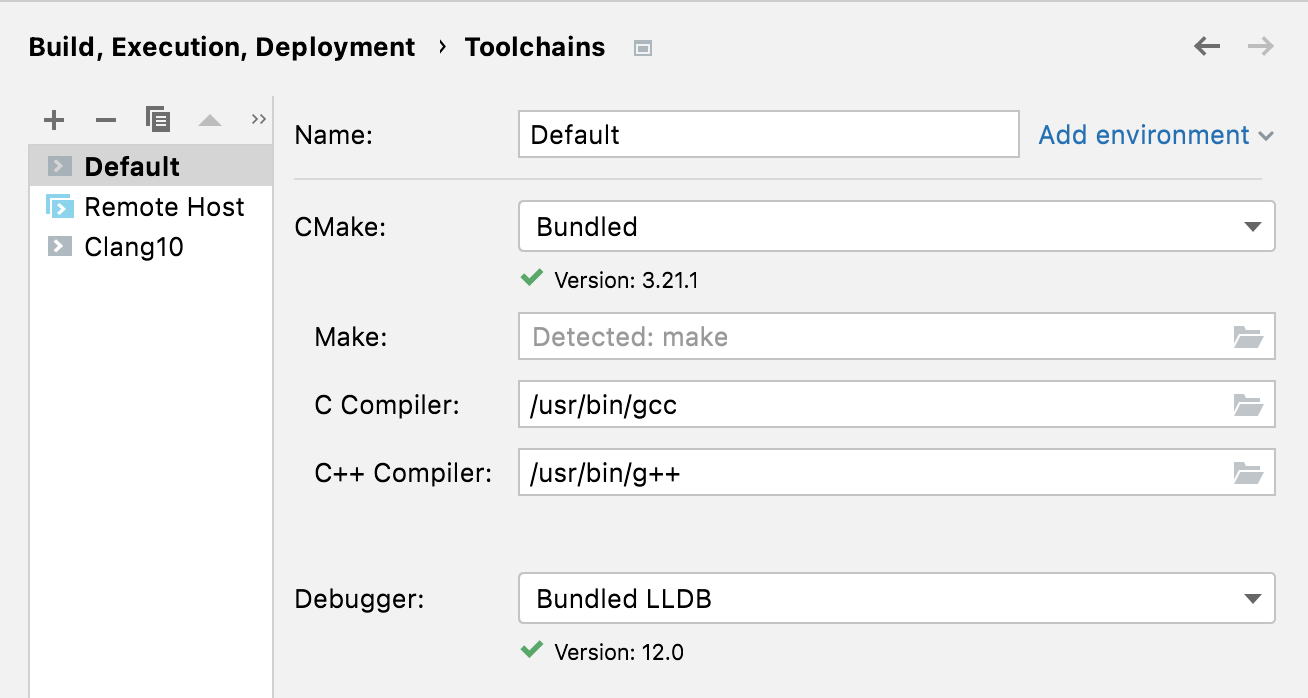Move the selected toolchain up
This screenshot has width=1308, height=698.
pos(209,119)
